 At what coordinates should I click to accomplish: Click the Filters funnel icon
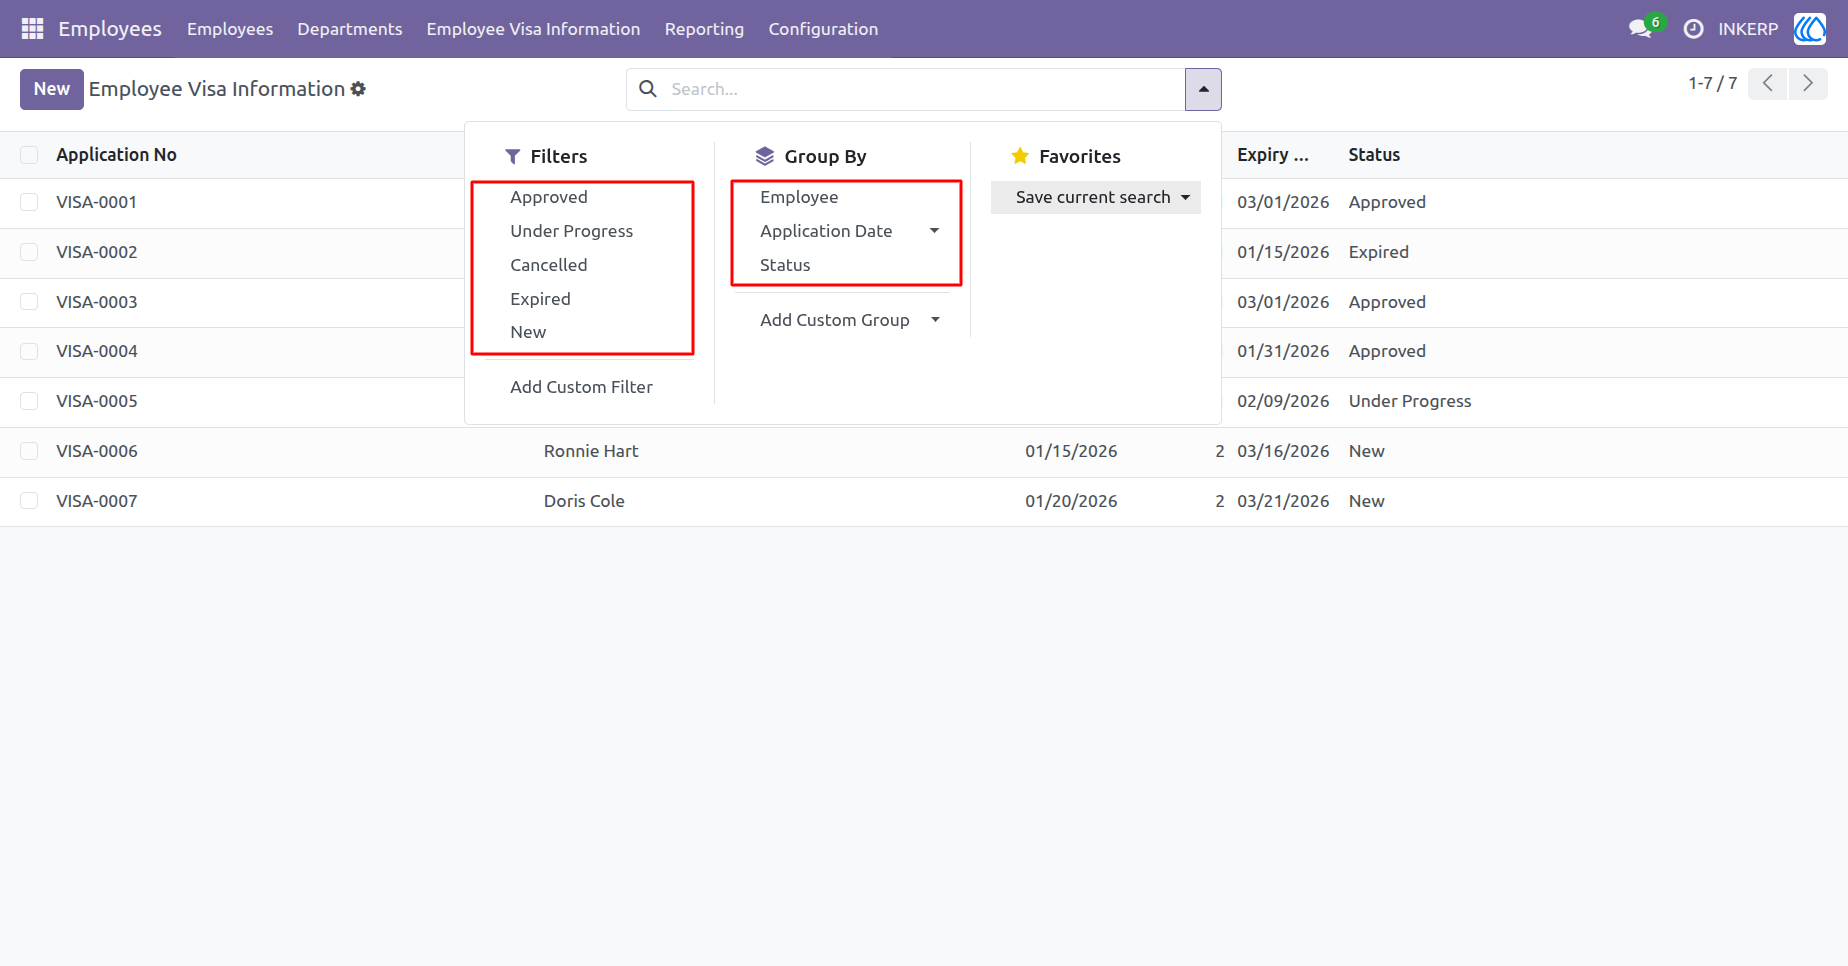tap(513, 157)
